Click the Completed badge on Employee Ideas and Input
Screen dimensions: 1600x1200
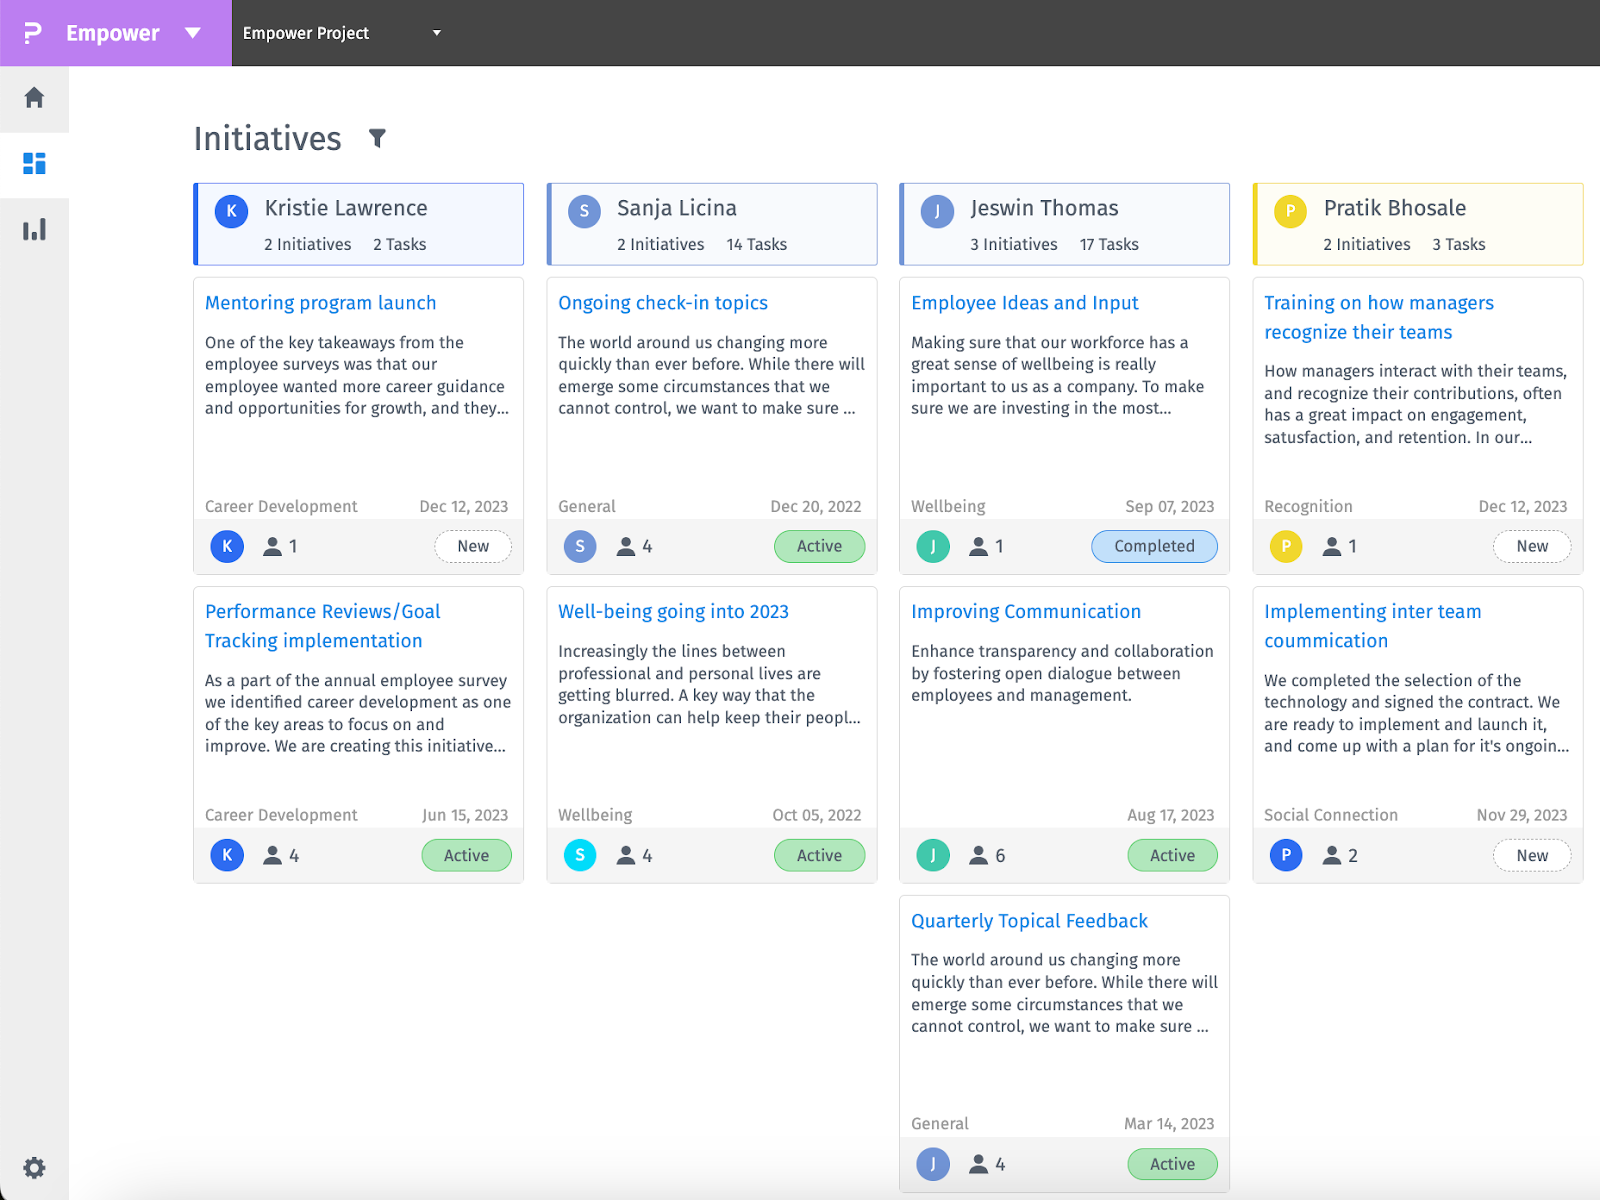click(1154, 546)
